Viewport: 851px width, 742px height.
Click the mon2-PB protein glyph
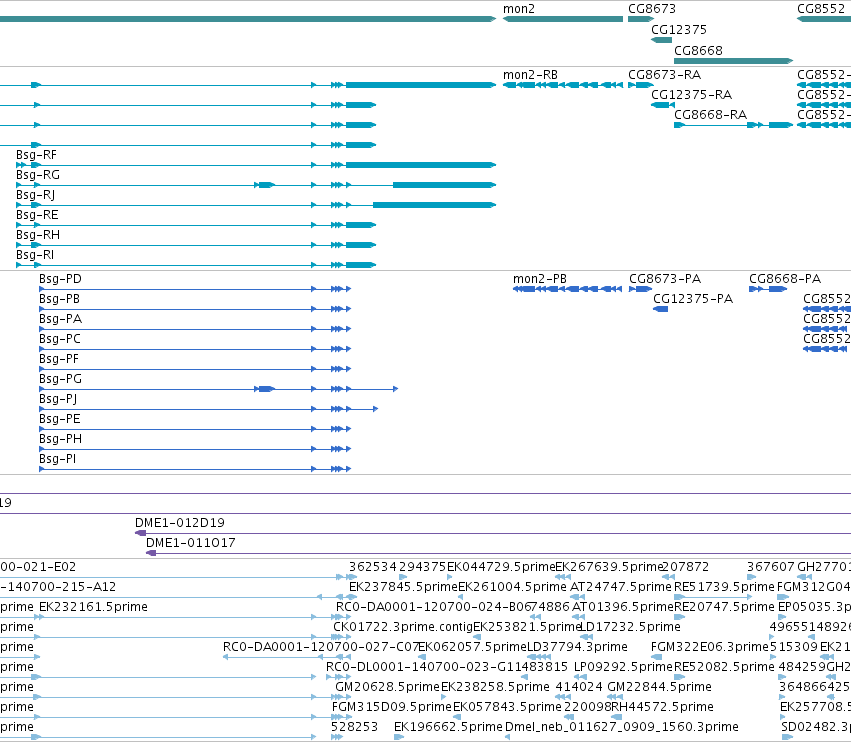point(567,289)
